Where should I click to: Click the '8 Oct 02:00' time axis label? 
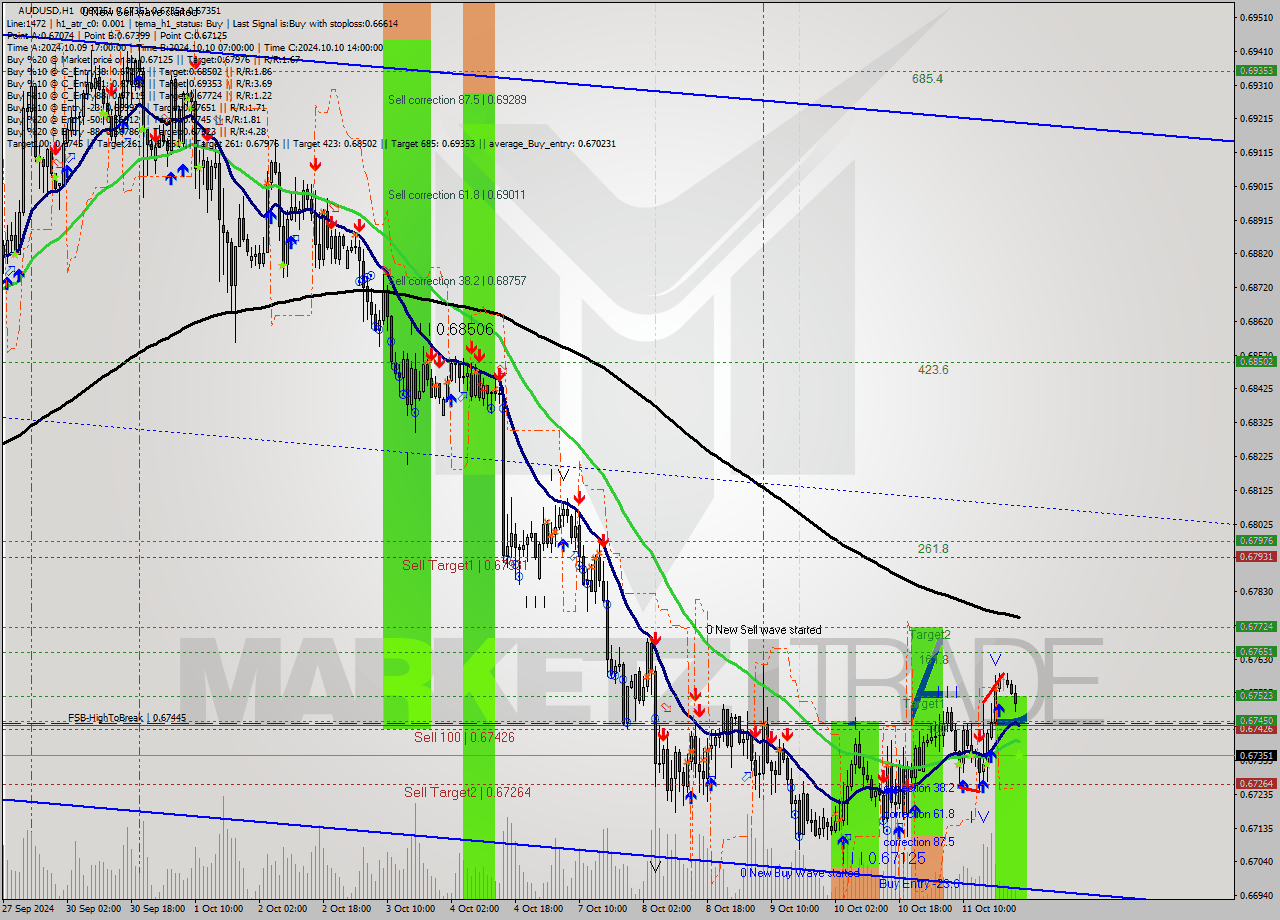pyautogui.click(x=667, y=909)
